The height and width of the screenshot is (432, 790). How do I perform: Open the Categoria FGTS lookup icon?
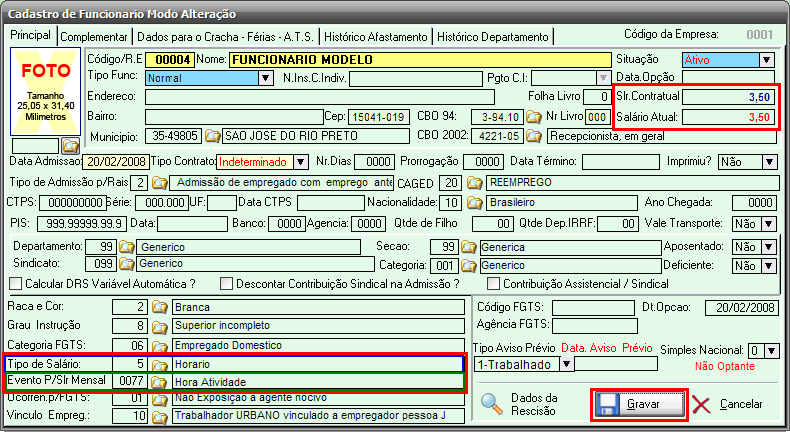coord(159,346)
